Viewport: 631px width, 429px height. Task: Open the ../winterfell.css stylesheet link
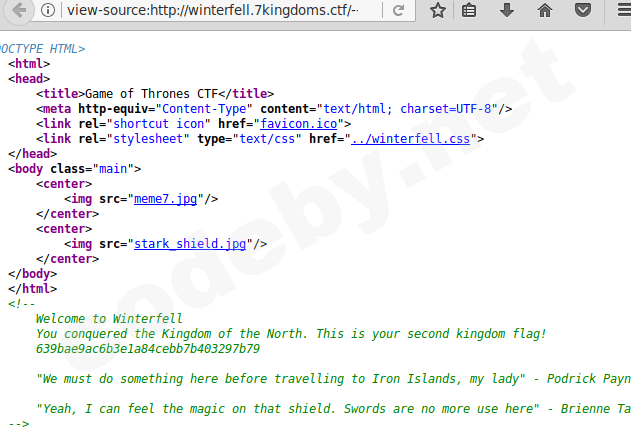410,139
